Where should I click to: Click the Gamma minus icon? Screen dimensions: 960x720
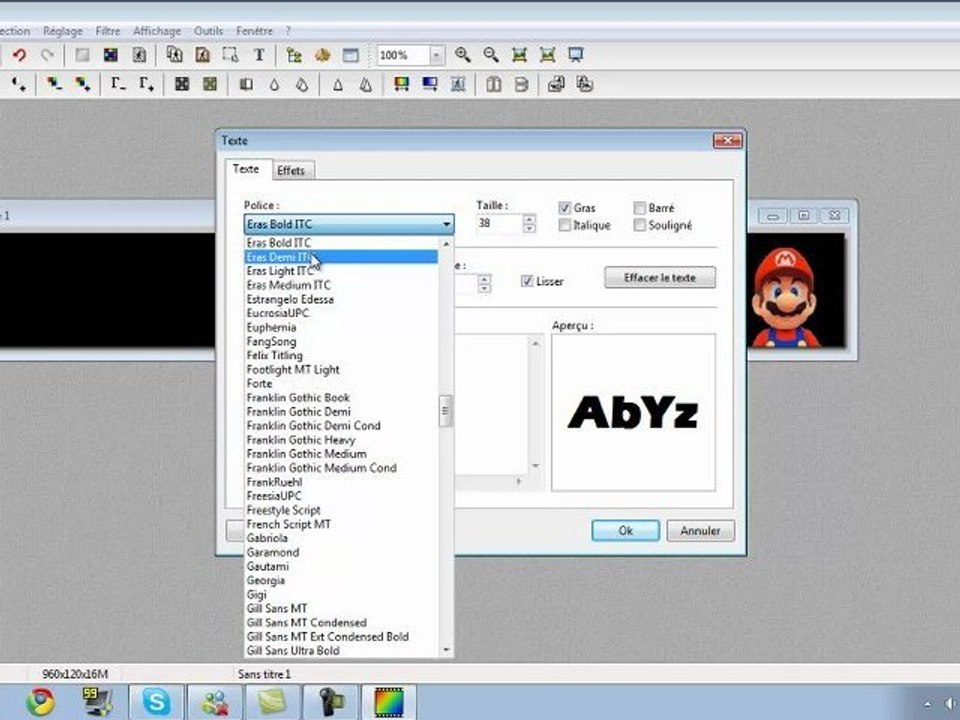pos(118,84)
